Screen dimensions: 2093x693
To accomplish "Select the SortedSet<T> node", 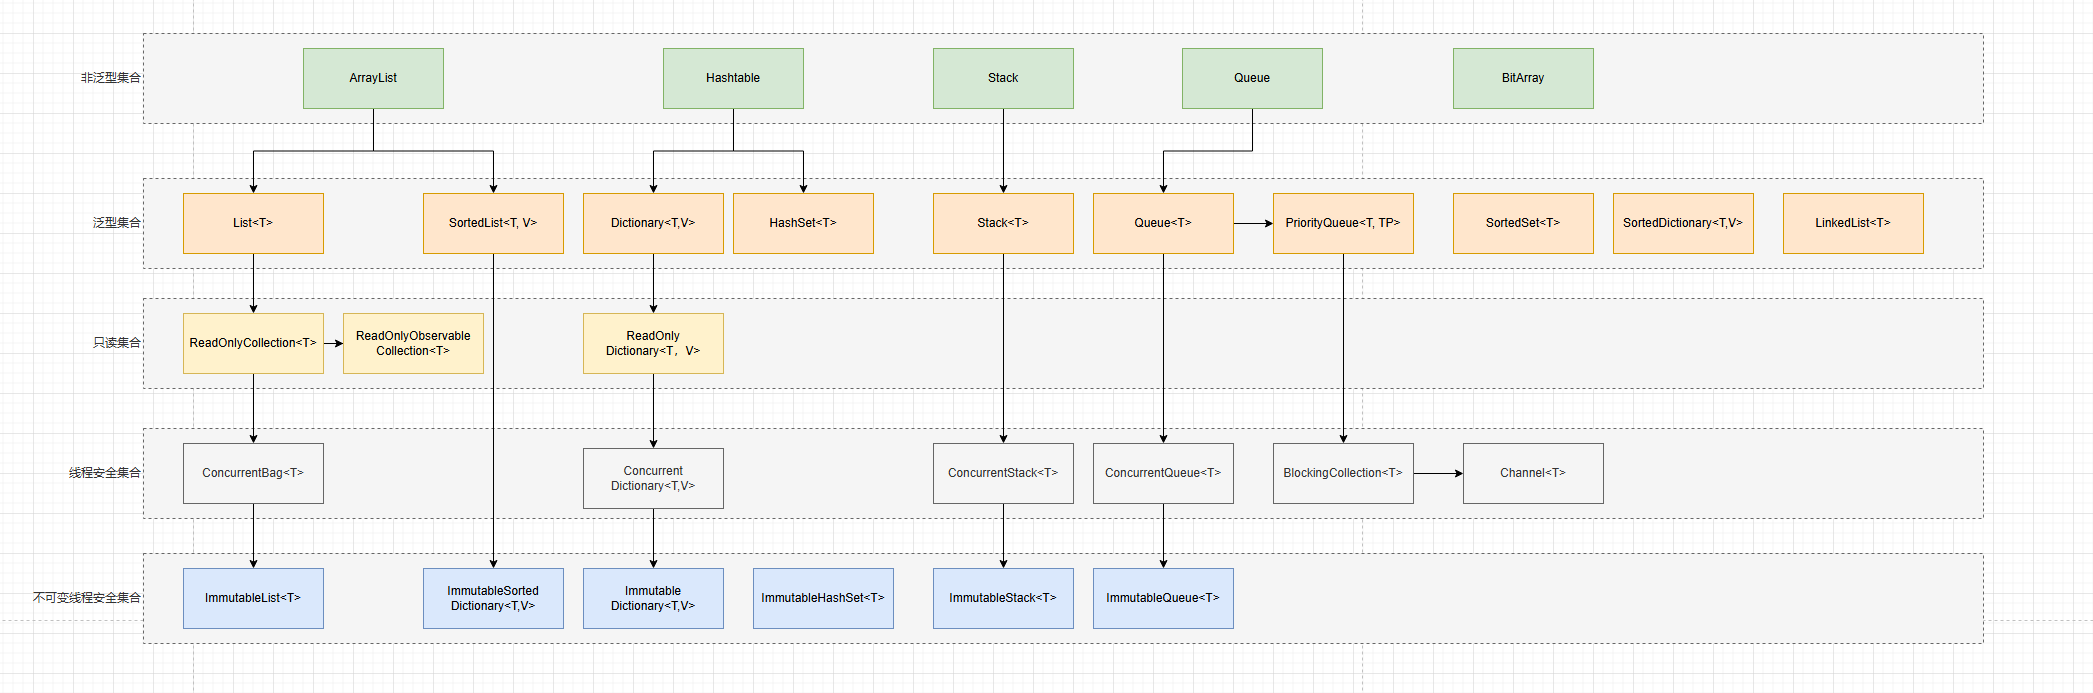I will pos(1523,223).
